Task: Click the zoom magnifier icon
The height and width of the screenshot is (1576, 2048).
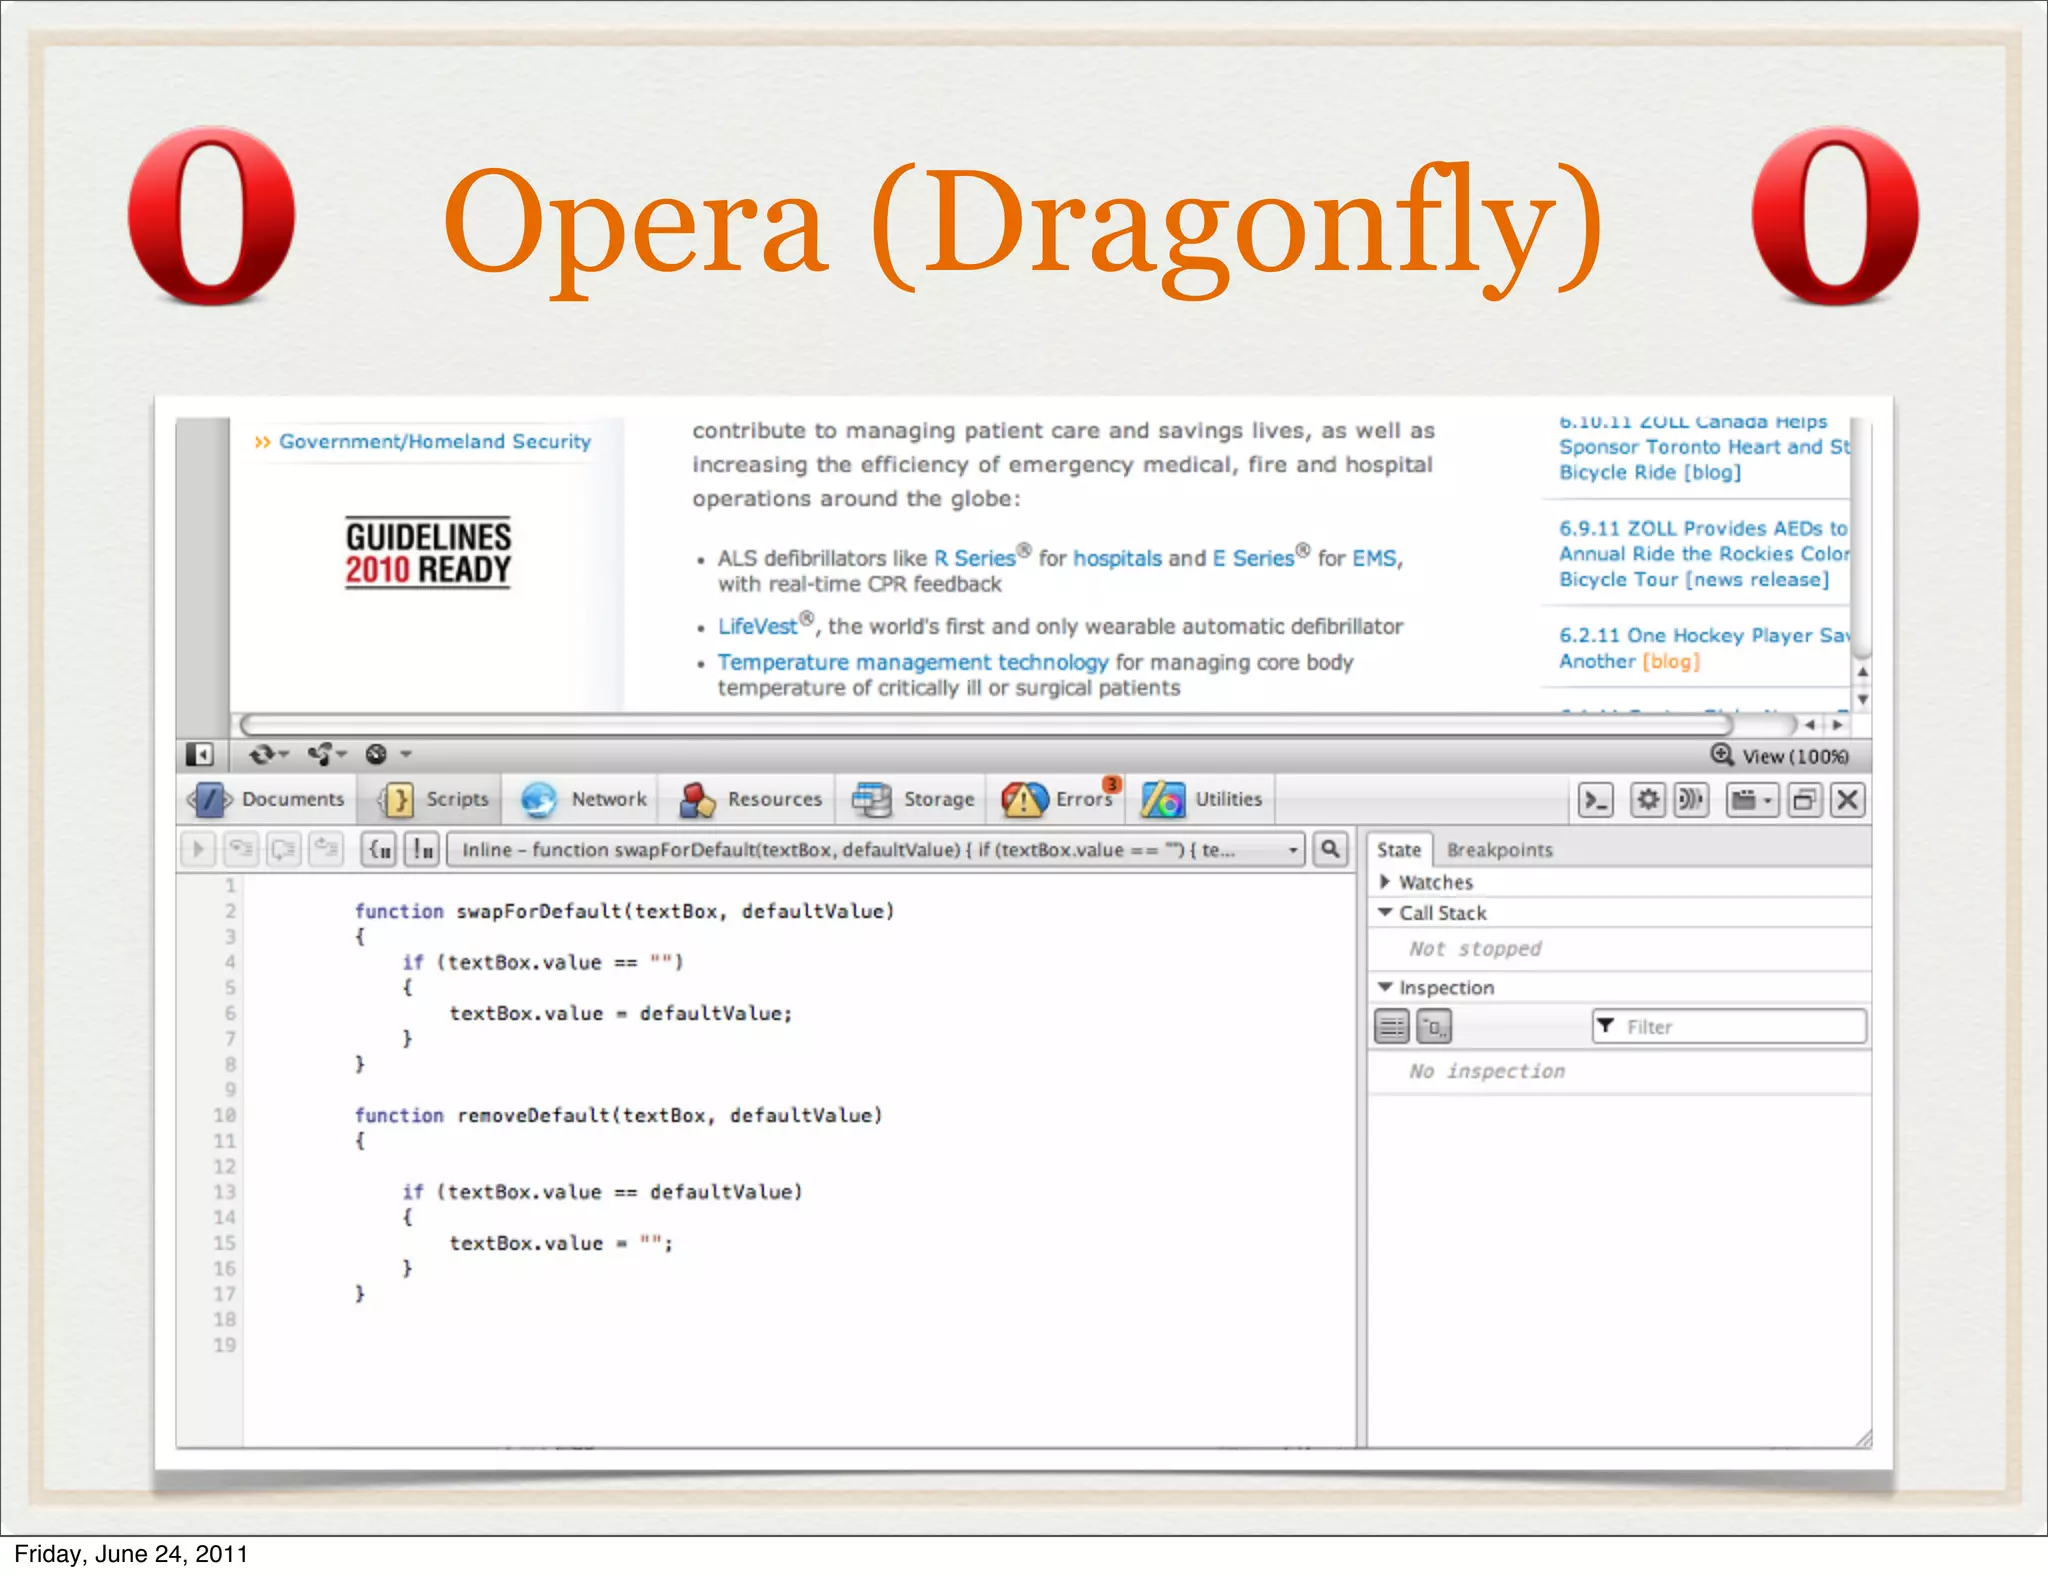Action: pyautogui.click(x=1721, y=755)
